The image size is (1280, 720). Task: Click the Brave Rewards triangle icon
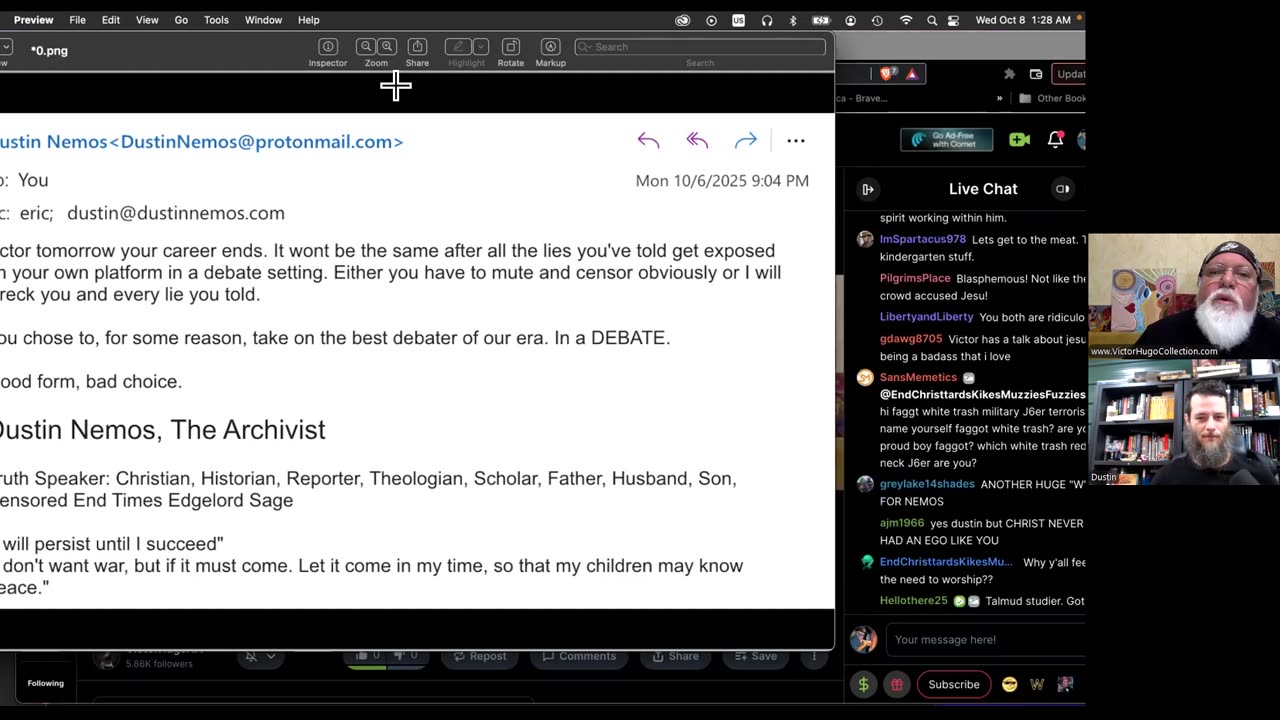[911, 74]
